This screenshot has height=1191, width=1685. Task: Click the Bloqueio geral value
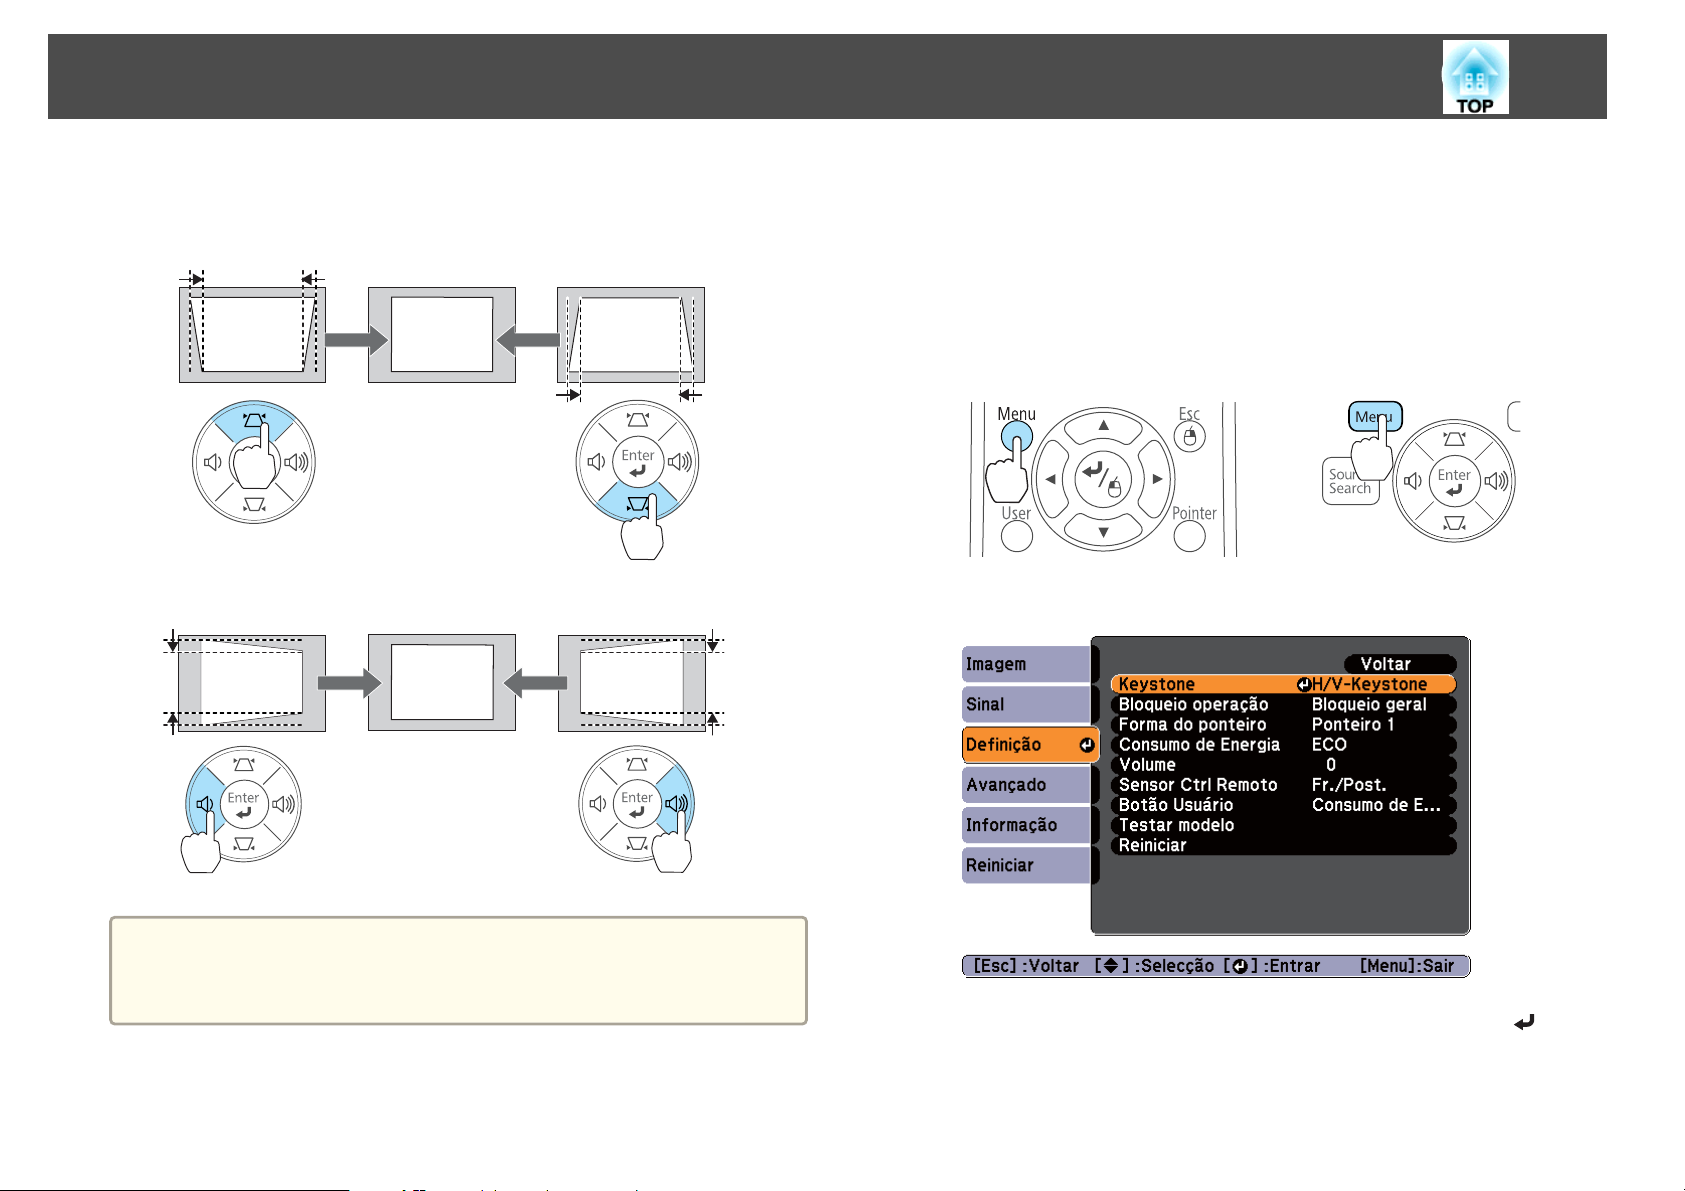click(1369, 704)
